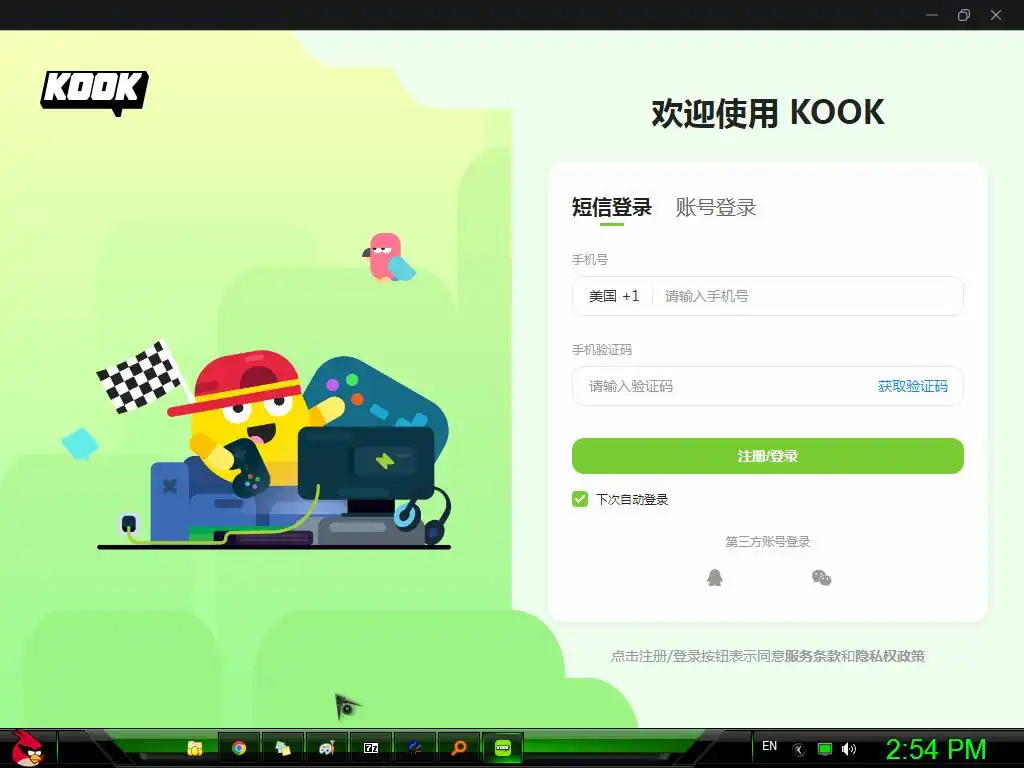Screen dimensions: 1024x768
Task: Open the 7z taskbar icon
Action: coord(371,748)
